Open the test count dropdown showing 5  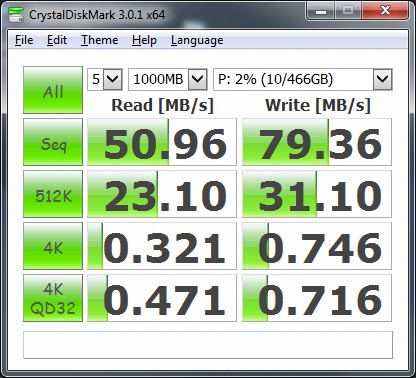coord(105,79)
